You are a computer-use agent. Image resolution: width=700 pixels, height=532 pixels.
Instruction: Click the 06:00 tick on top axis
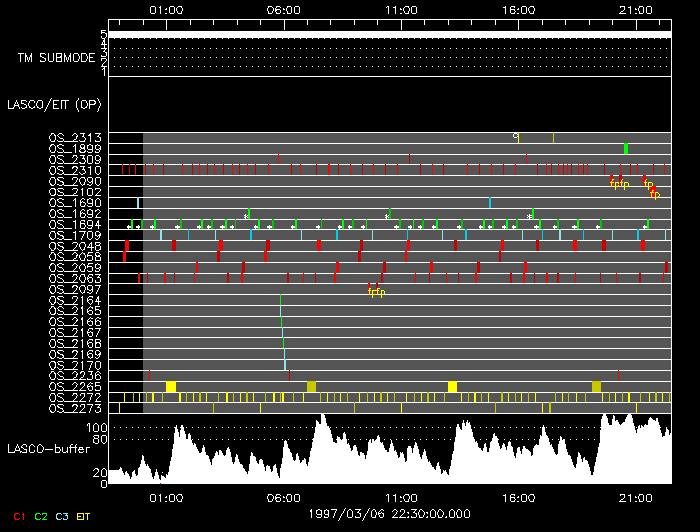pyautogui.click(x=285, y=9)
